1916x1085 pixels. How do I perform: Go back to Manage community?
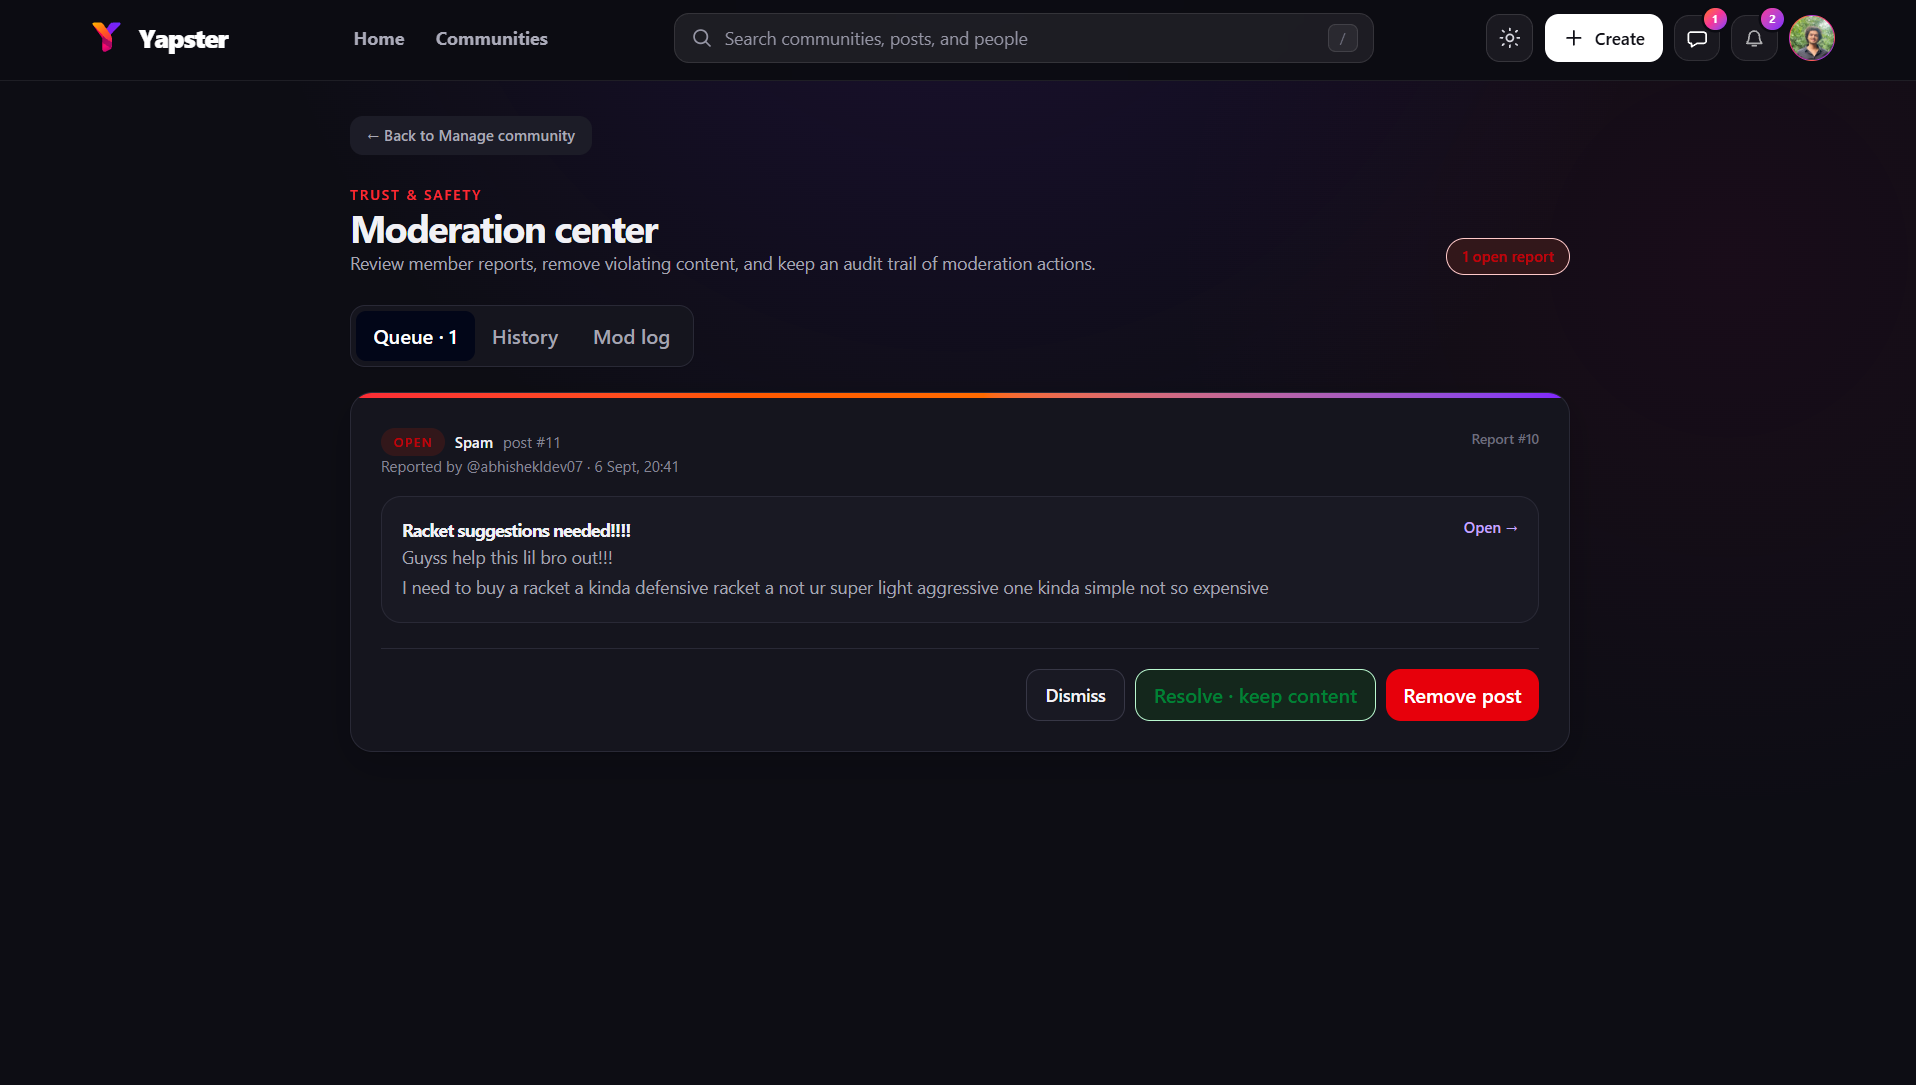click(471, 136)
